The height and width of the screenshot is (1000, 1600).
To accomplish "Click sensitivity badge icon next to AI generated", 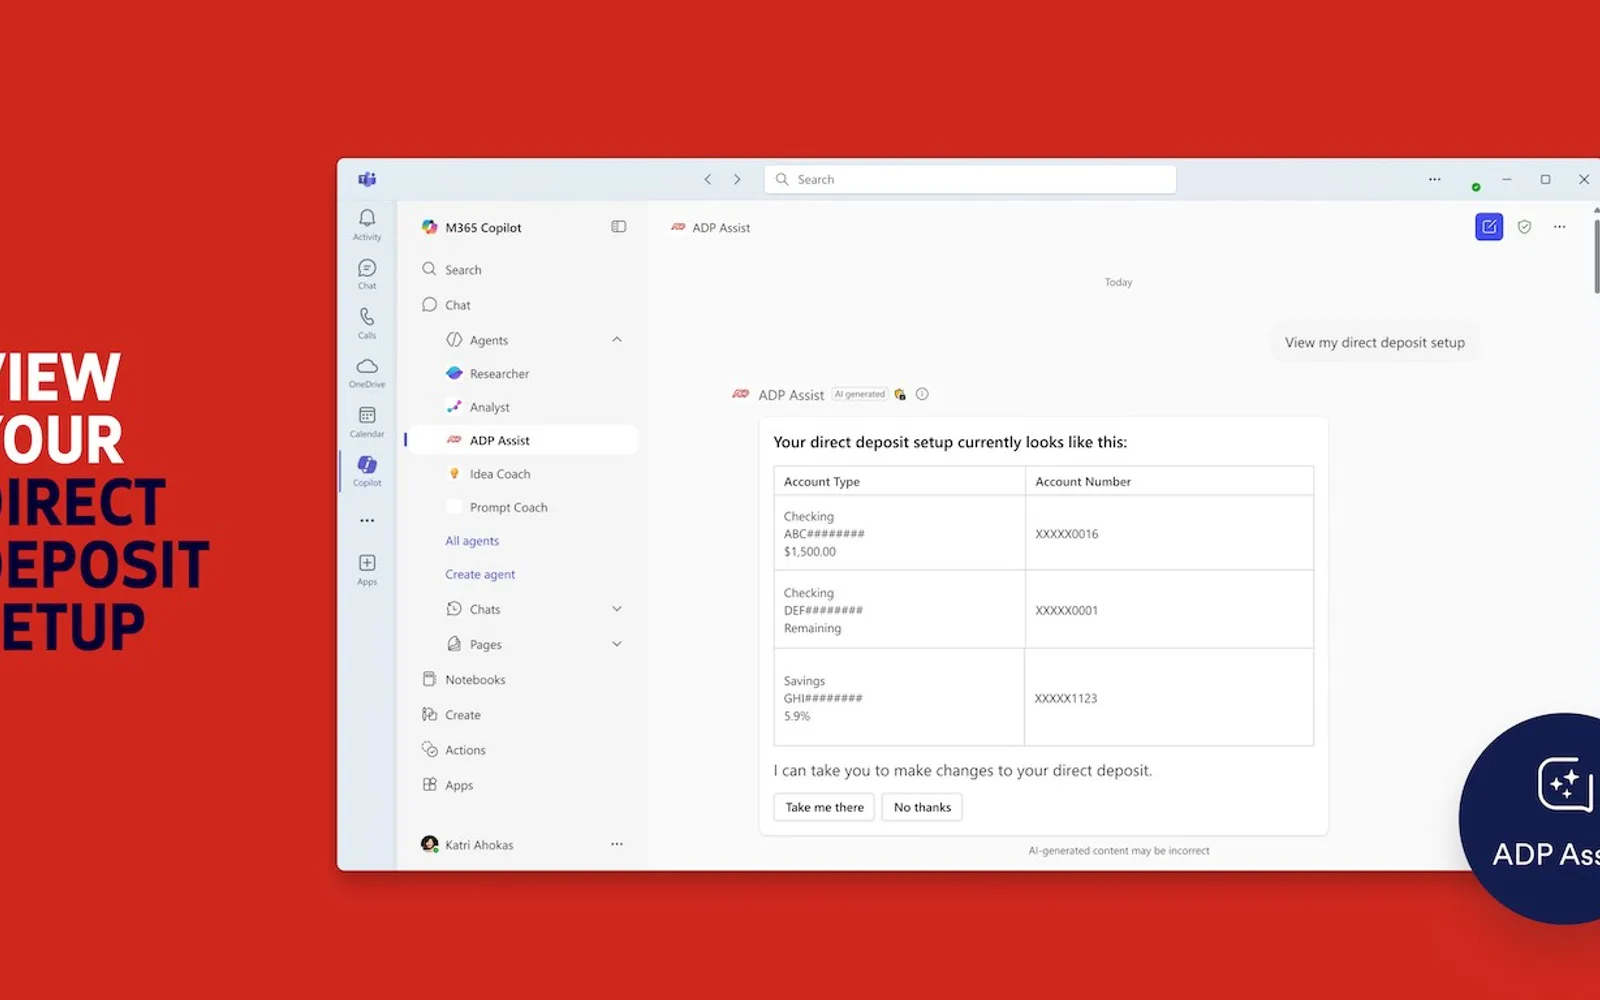I will click(x=900, y=394).
